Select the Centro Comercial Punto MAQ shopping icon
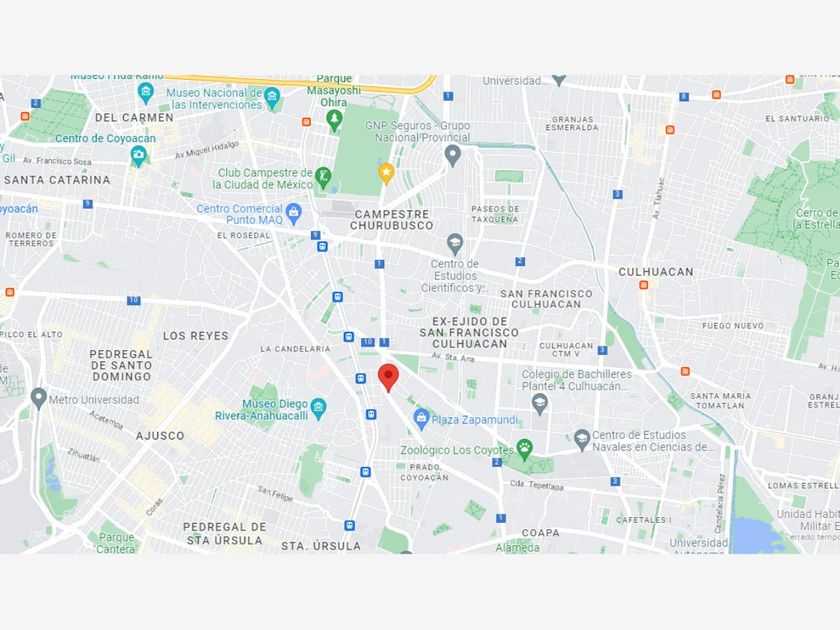This screenshot has height=630, width=840. point(294,214)
